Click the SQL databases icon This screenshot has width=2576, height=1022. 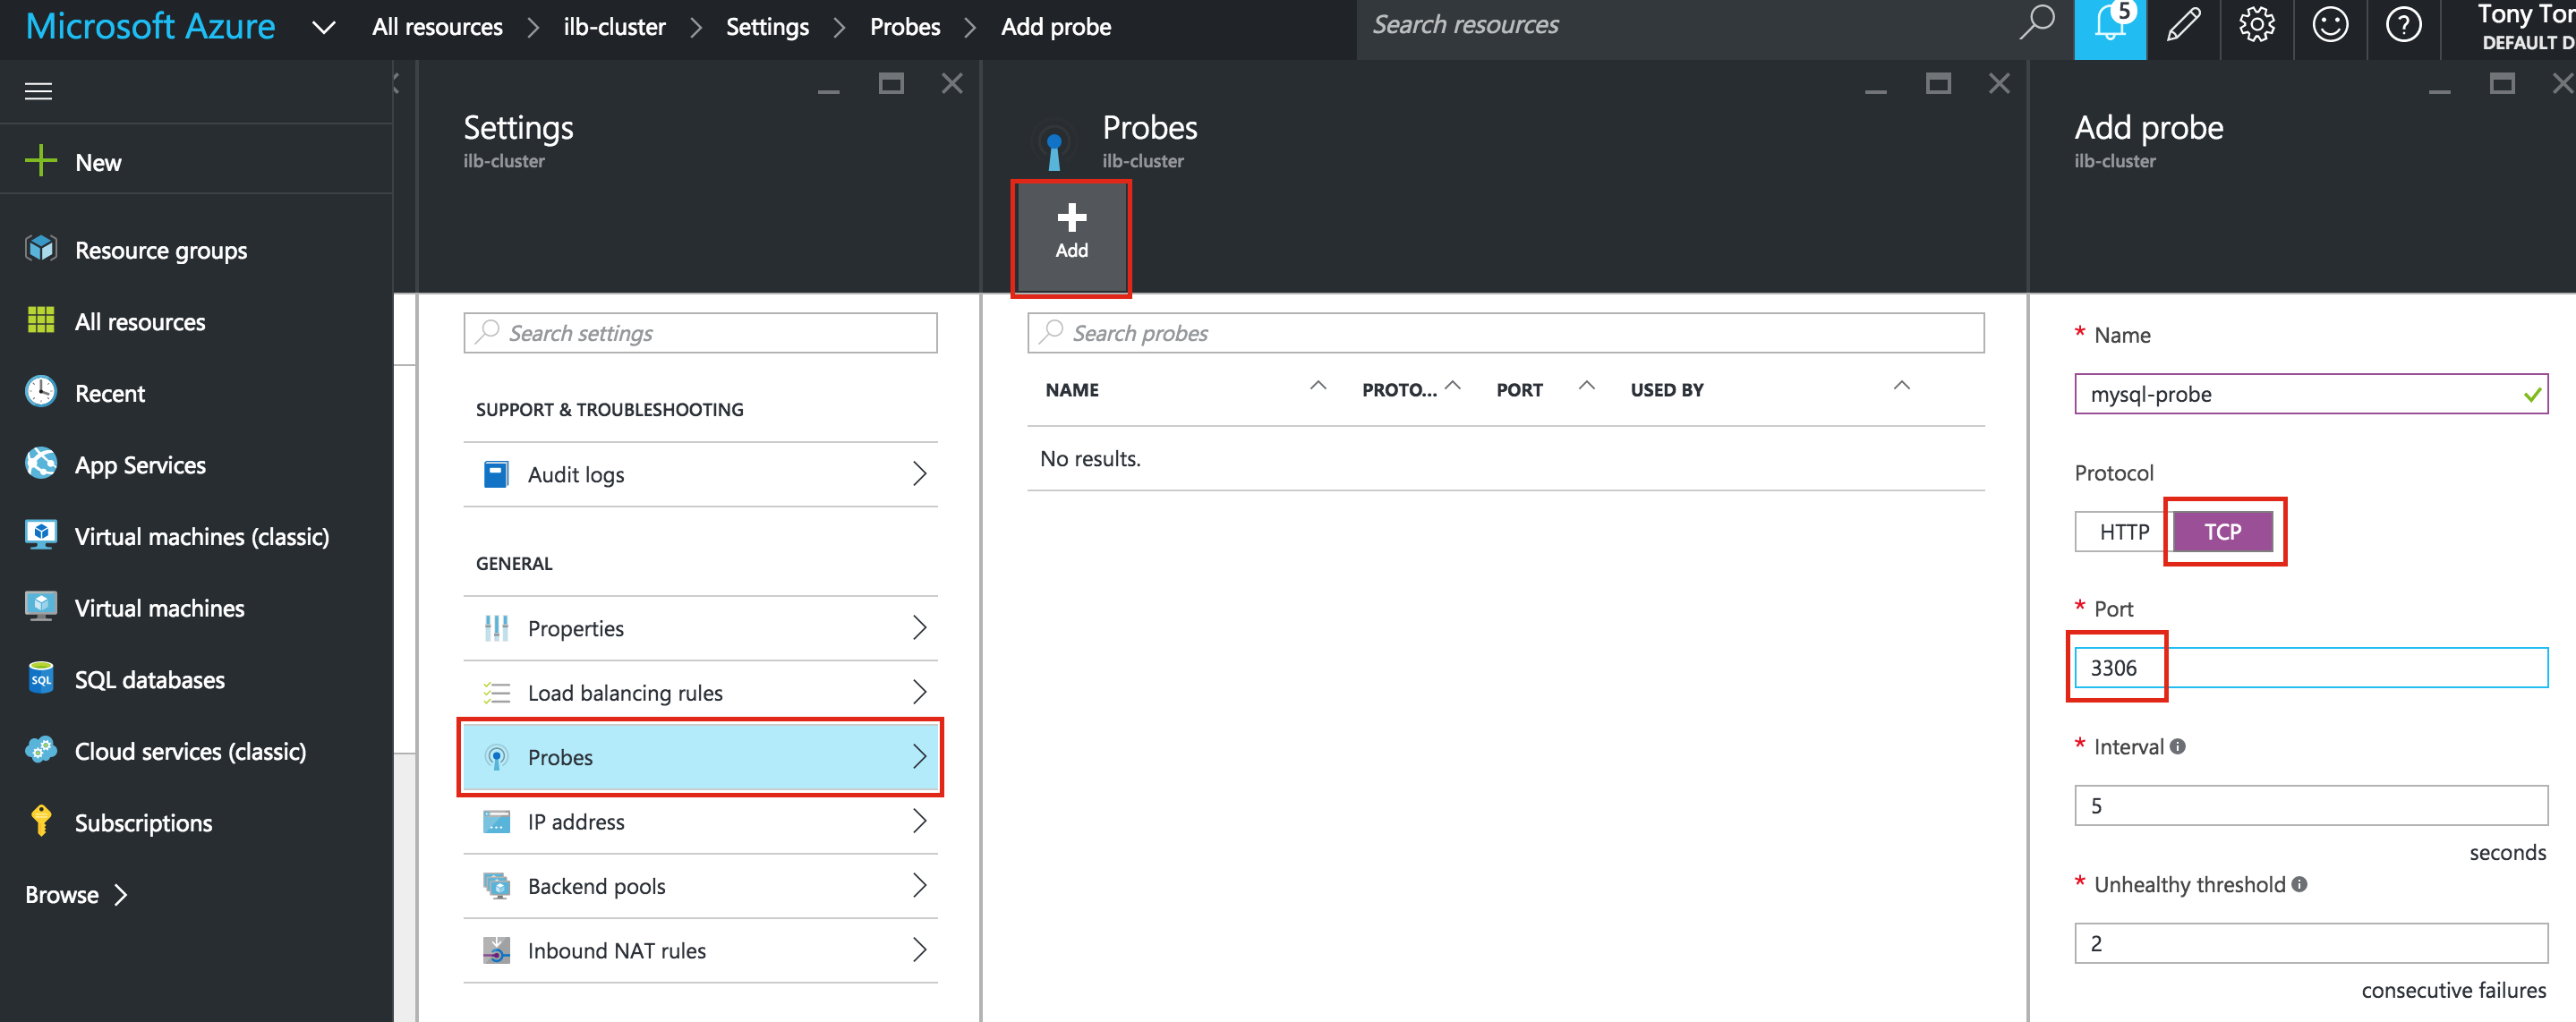[x=41, y=678]
